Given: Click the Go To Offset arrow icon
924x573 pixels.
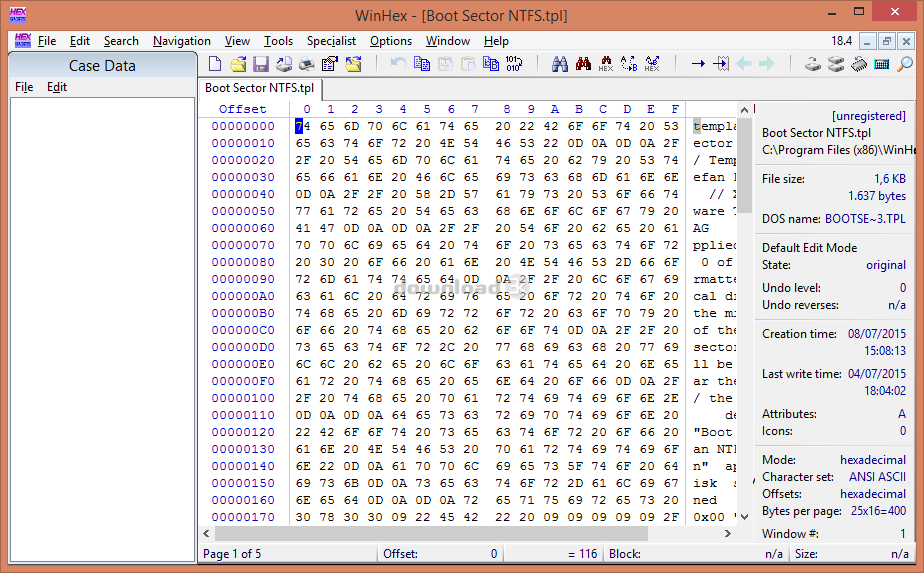Looking at the screenshot, I should 698,64.
